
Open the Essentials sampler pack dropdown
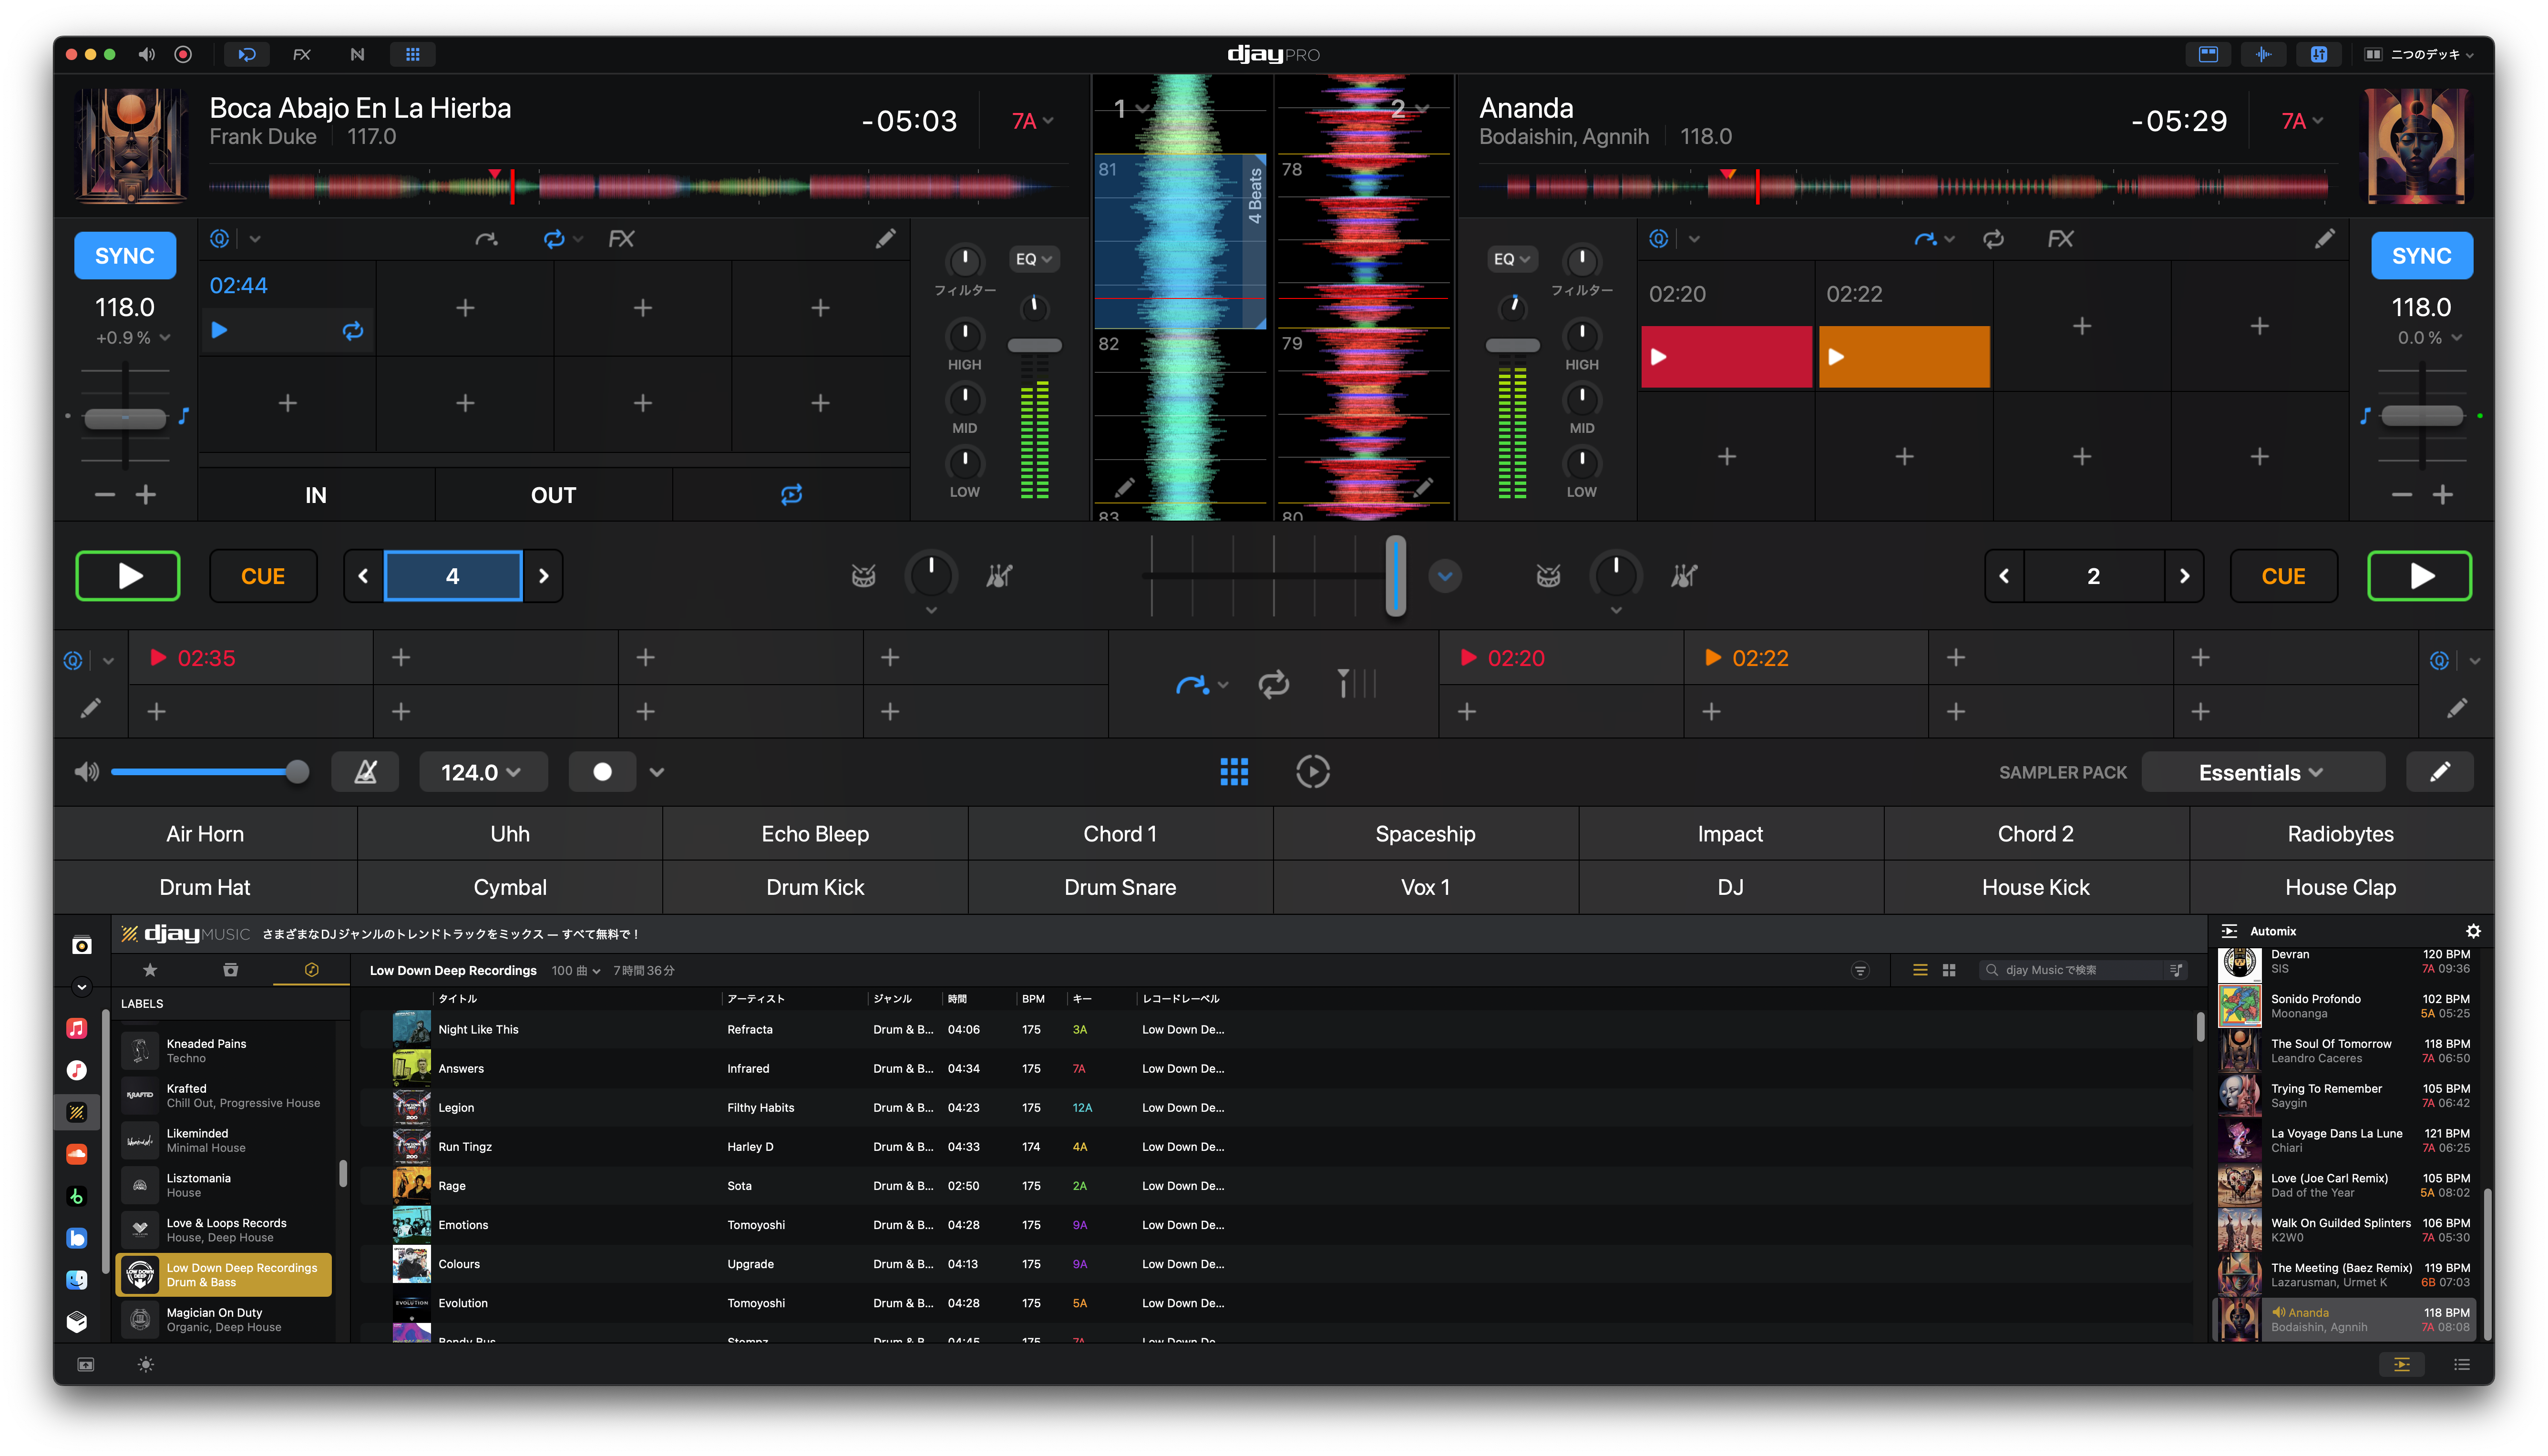point(2262,771)
